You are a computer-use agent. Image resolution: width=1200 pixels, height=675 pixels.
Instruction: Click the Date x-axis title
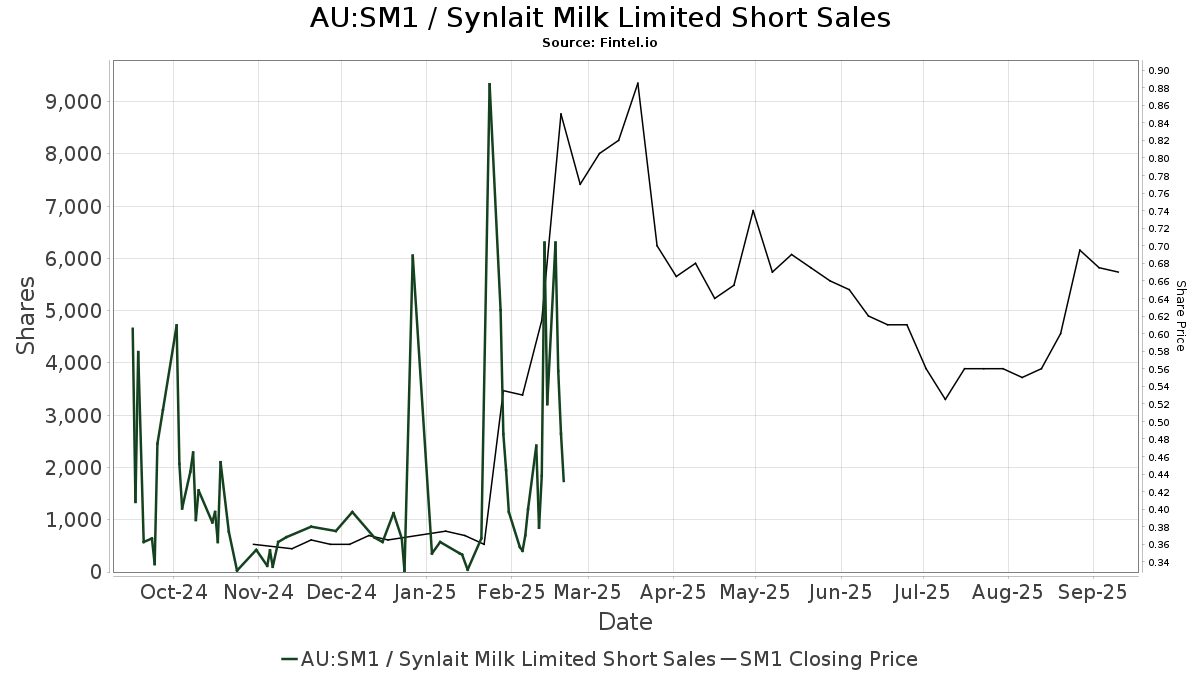625,622
